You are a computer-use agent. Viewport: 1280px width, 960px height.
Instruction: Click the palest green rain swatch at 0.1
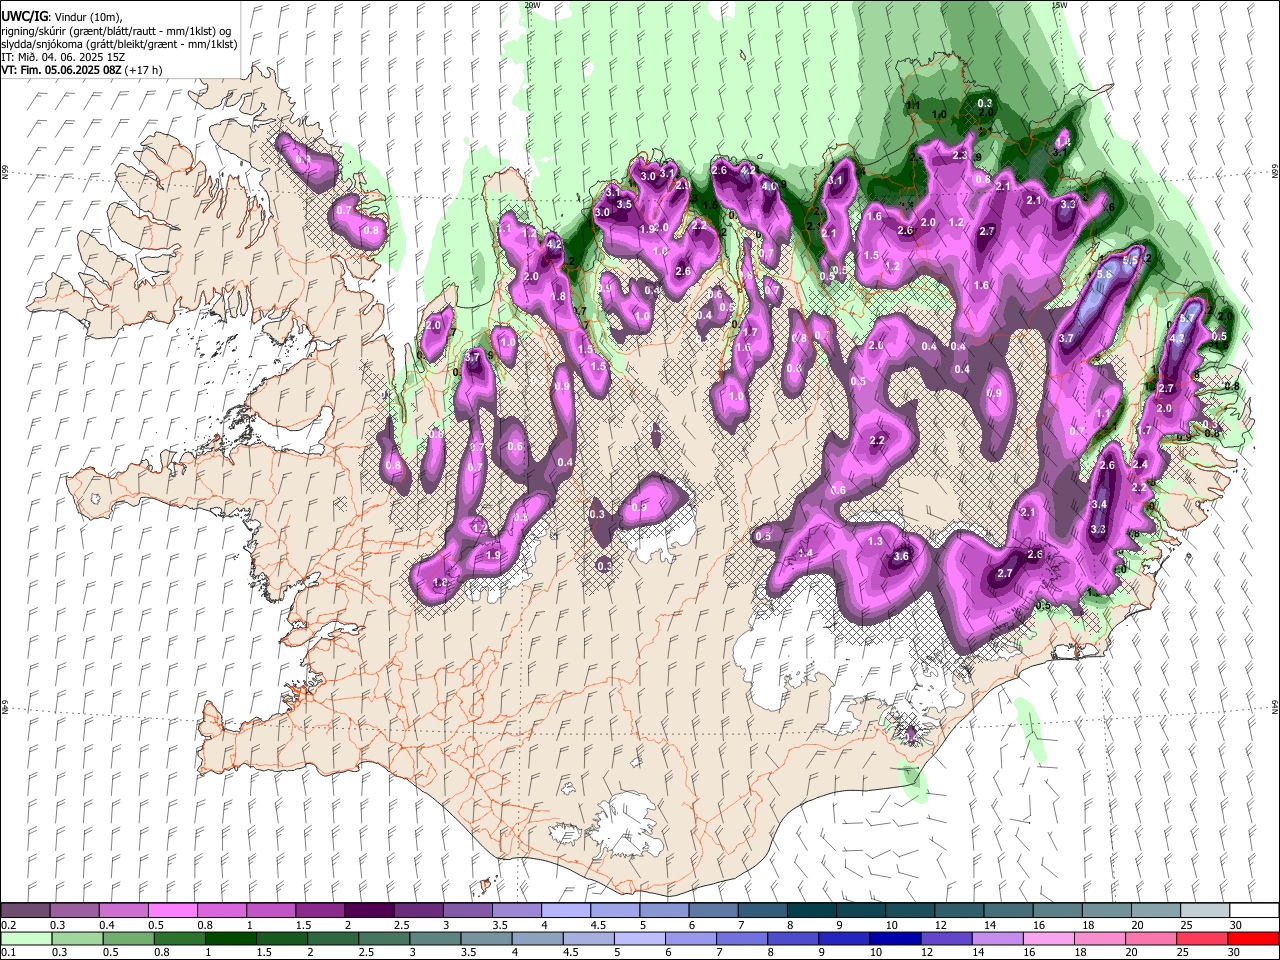(x=26, y=938)
